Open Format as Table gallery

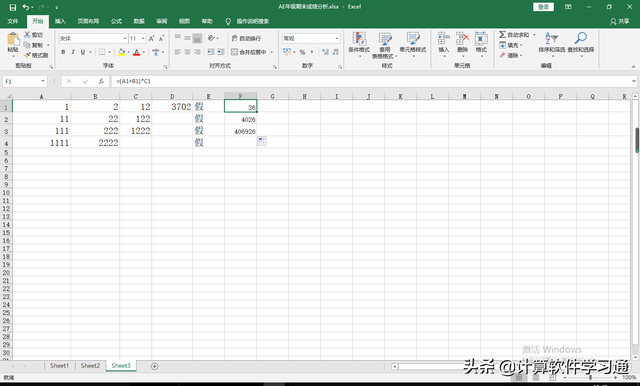tap(384, 45)
